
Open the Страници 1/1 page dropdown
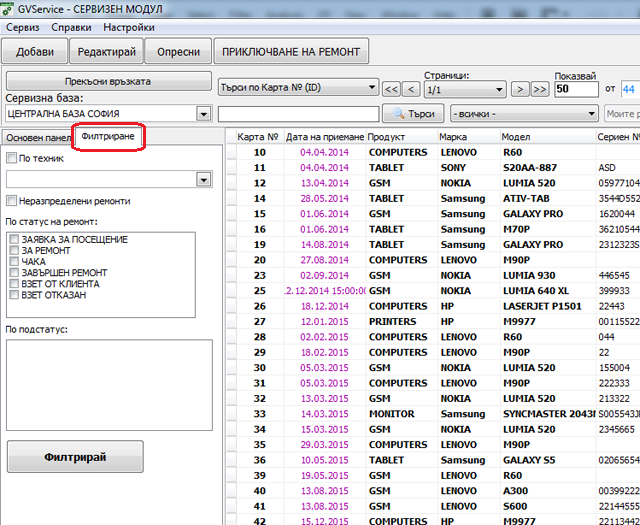point(465,89)
